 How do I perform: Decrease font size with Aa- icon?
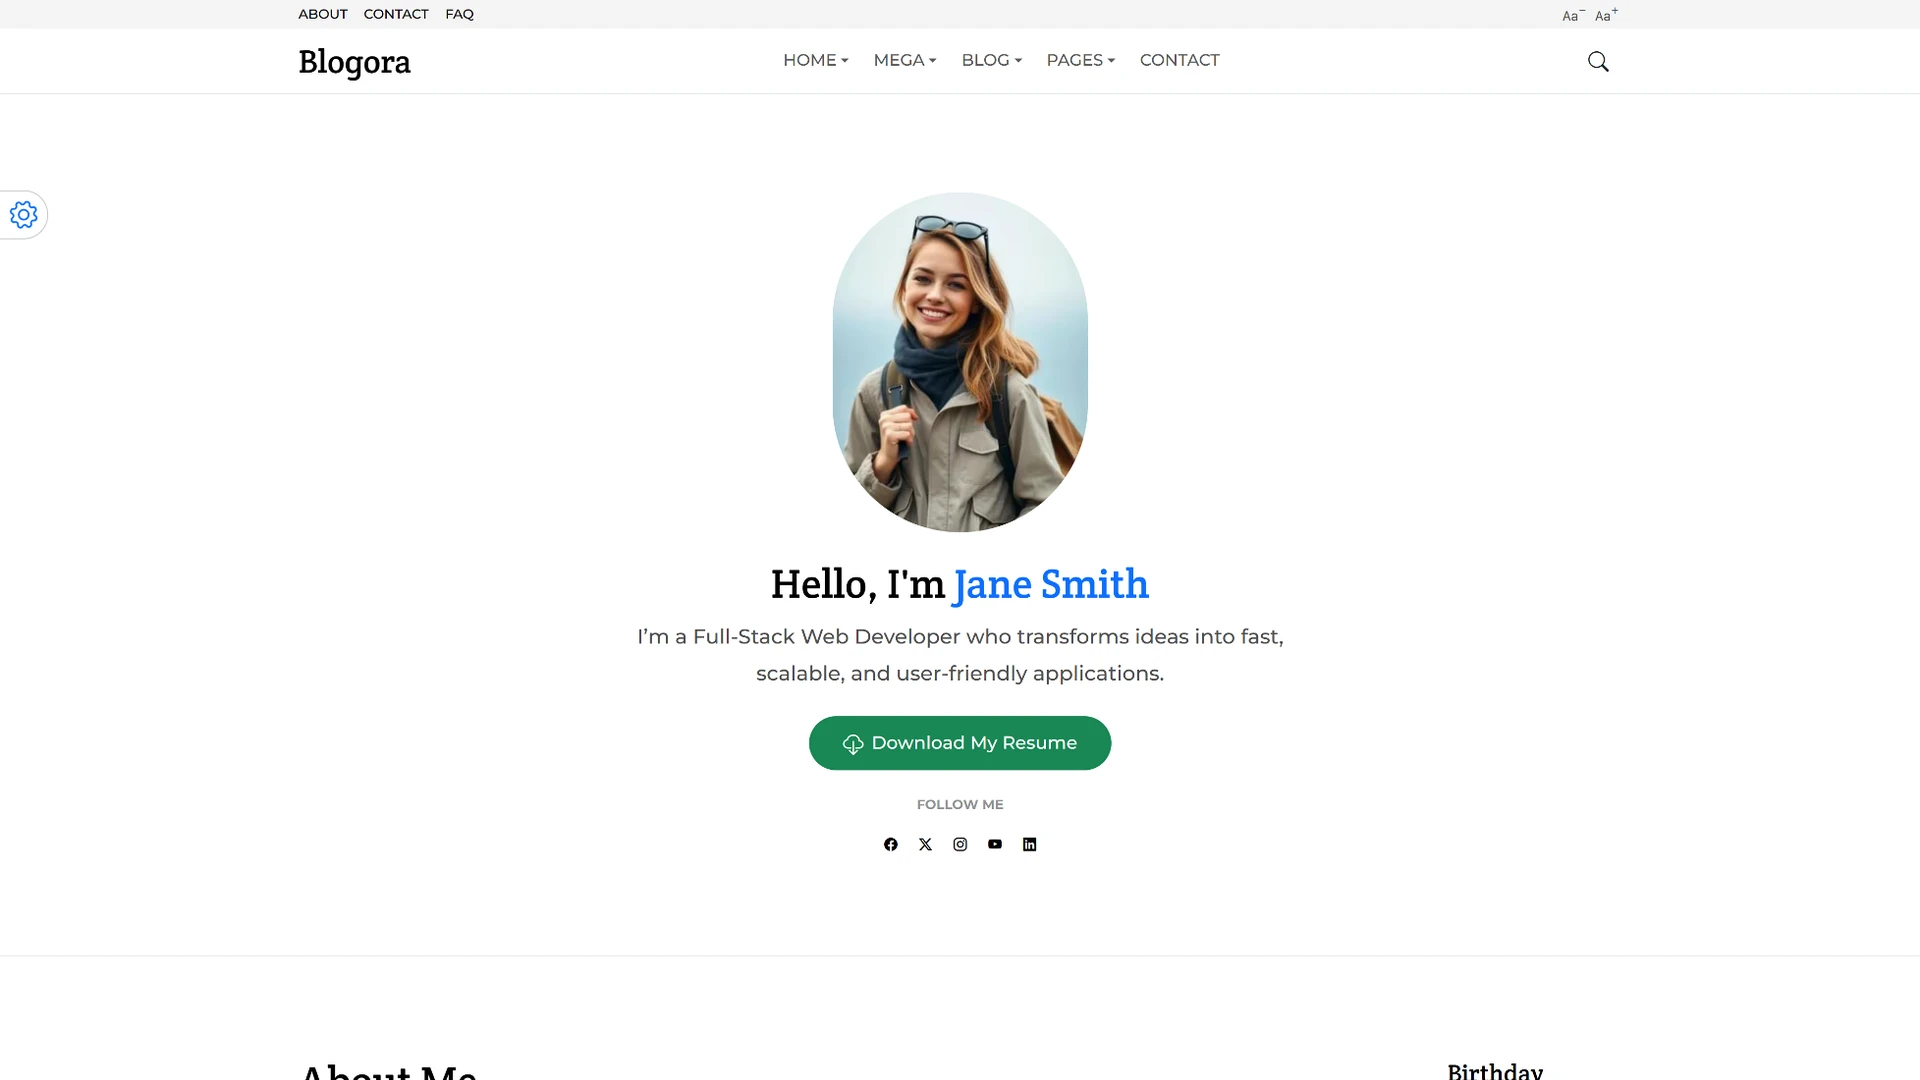(x=1573, y=15)
